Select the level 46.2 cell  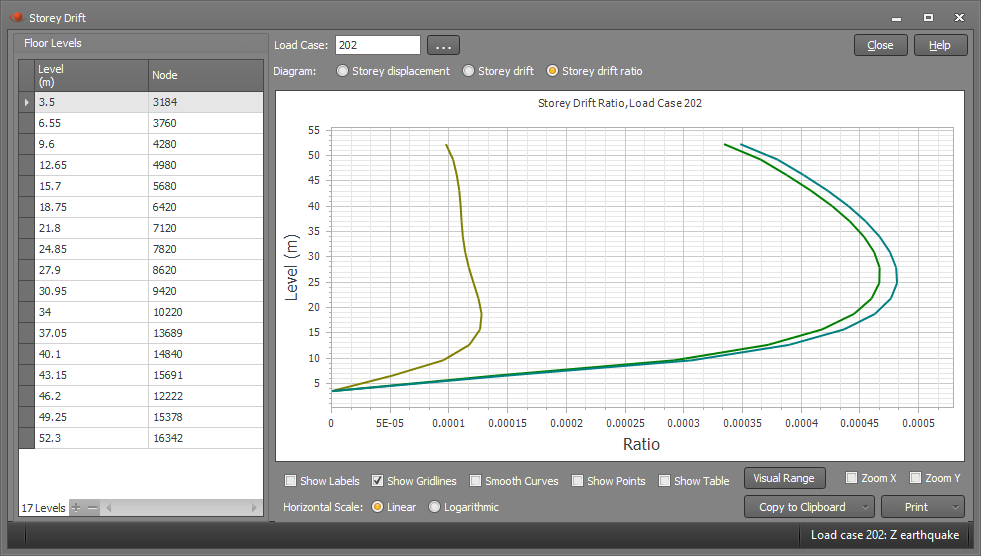[91, 396]
